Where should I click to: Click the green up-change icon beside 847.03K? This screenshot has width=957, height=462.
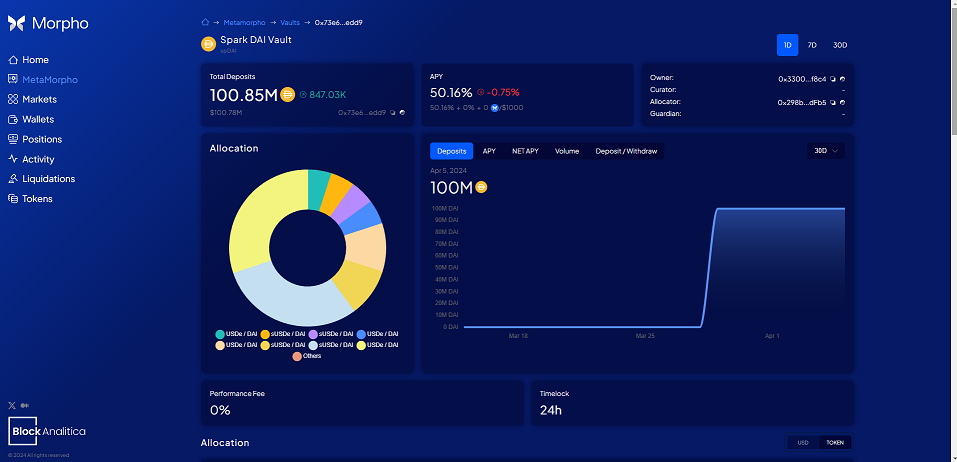tap(303, 95)
